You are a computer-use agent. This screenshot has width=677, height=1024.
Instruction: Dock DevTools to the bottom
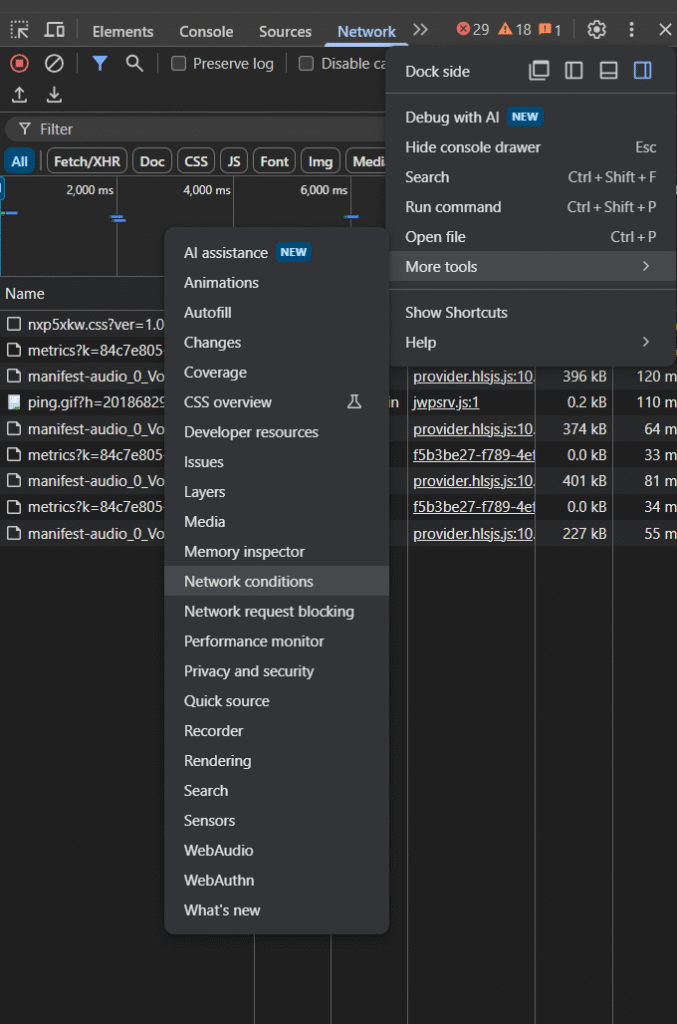coord(608,71)
